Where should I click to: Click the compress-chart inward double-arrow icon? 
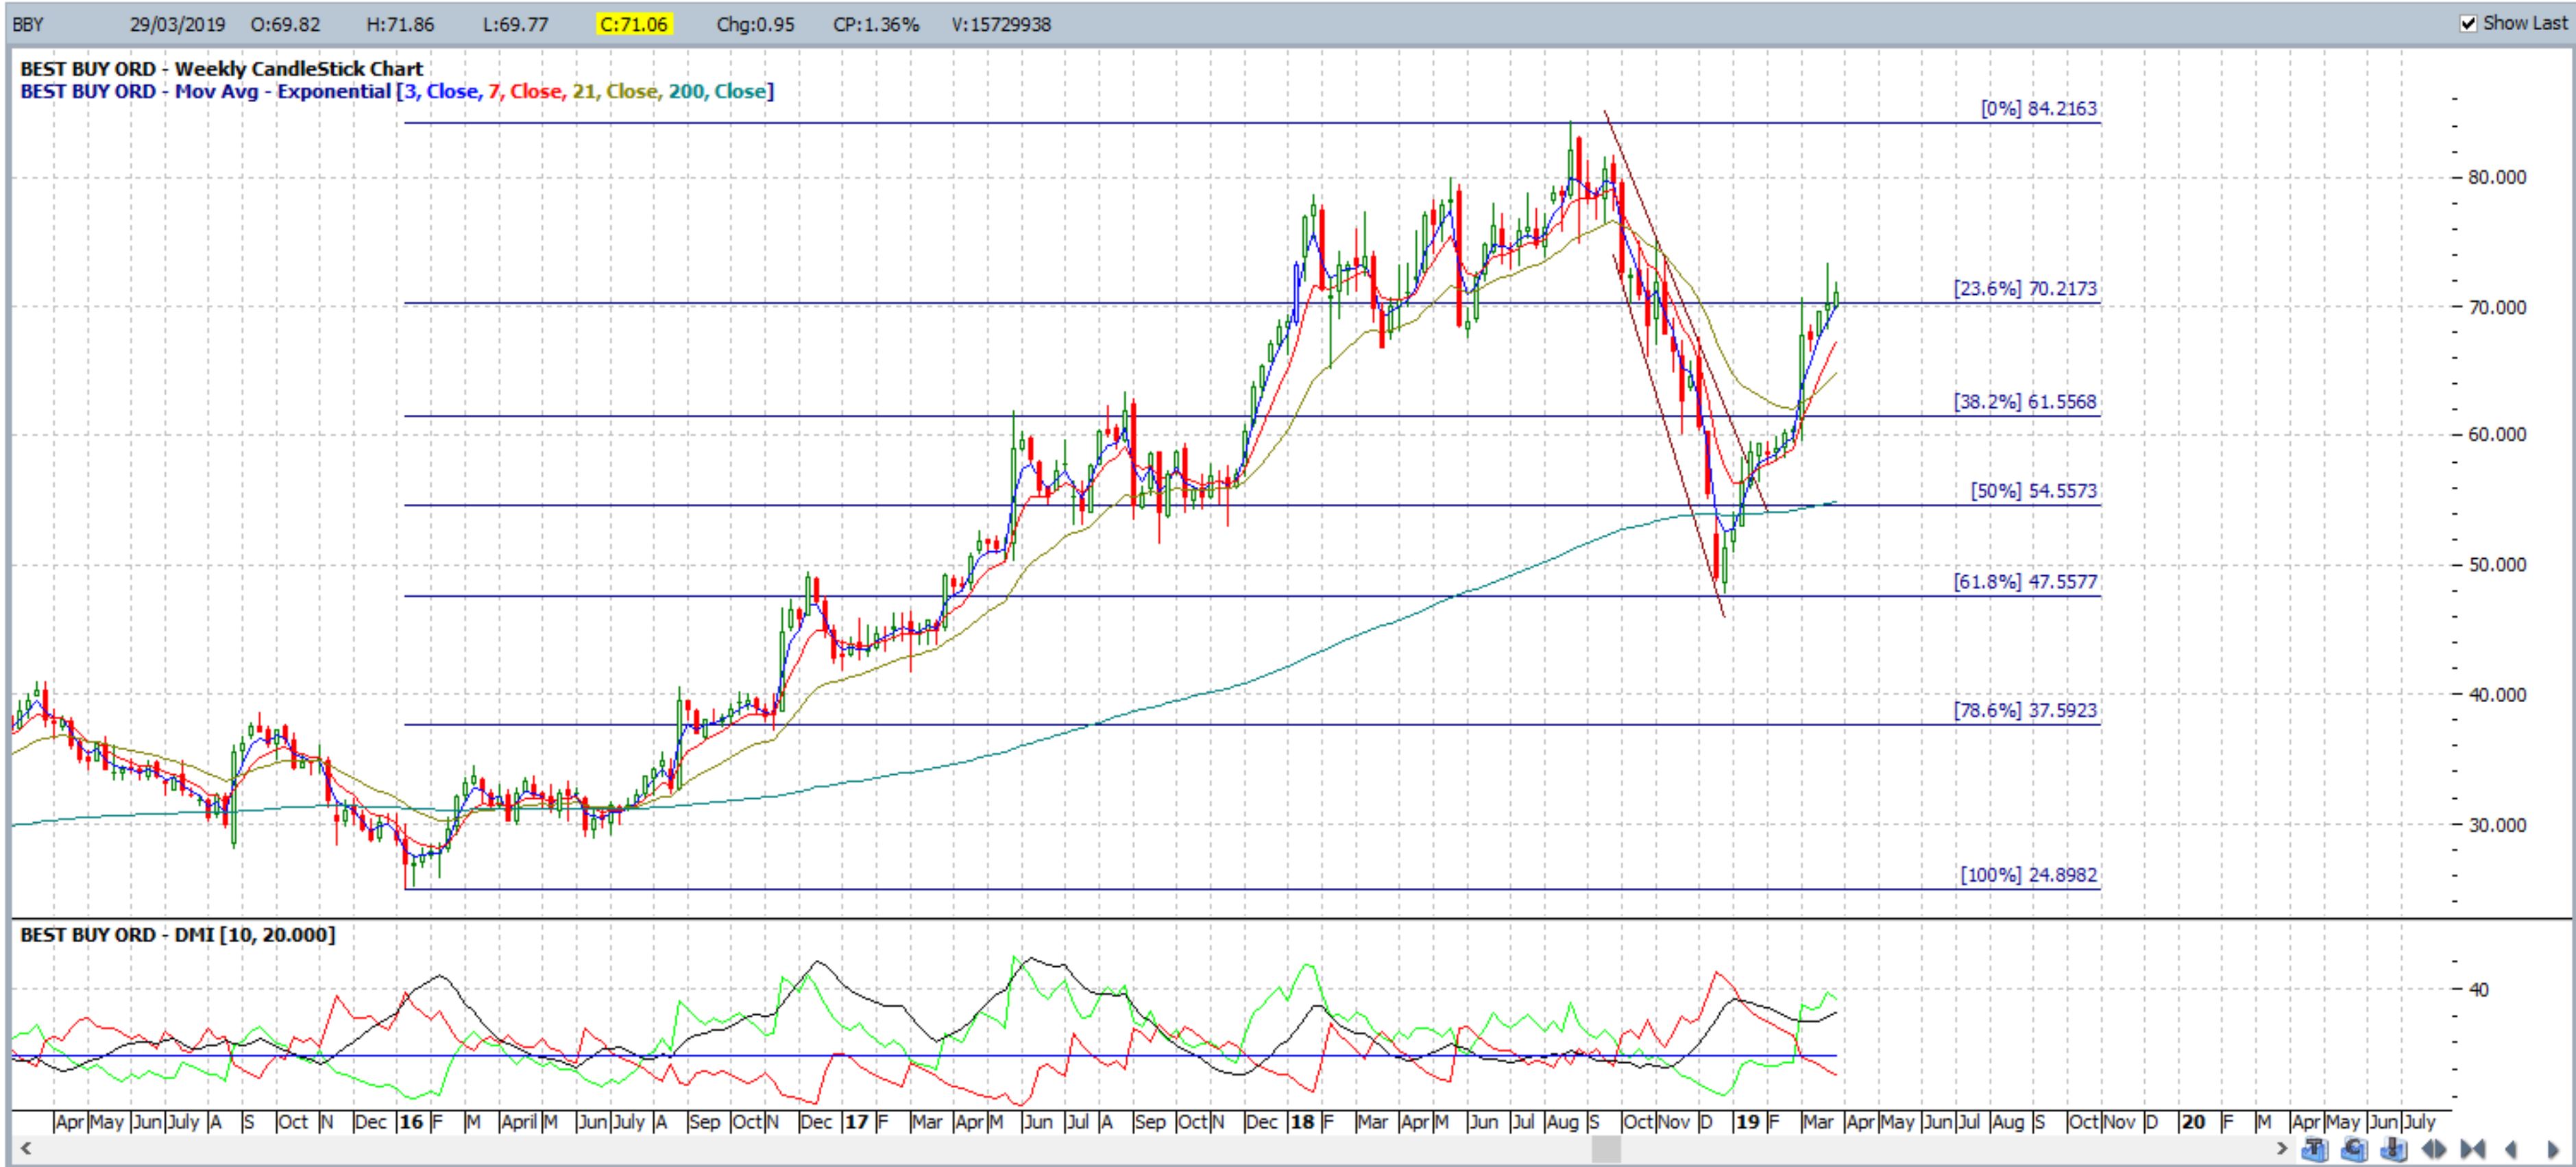pos(2472,1149)
